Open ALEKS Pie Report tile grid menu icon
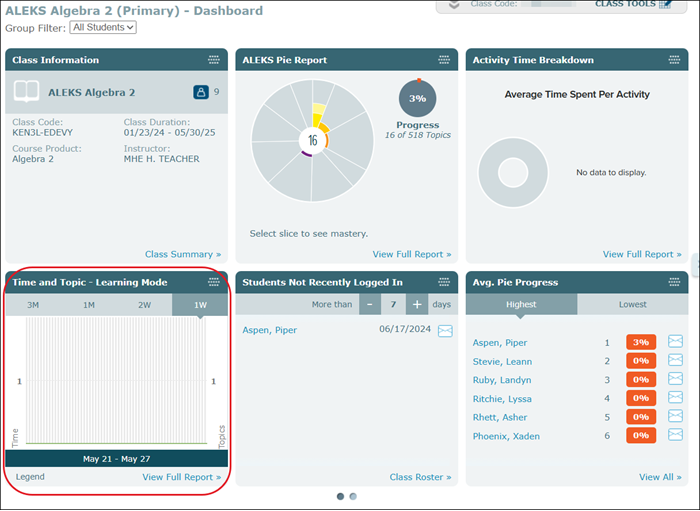 coord(443,60)
